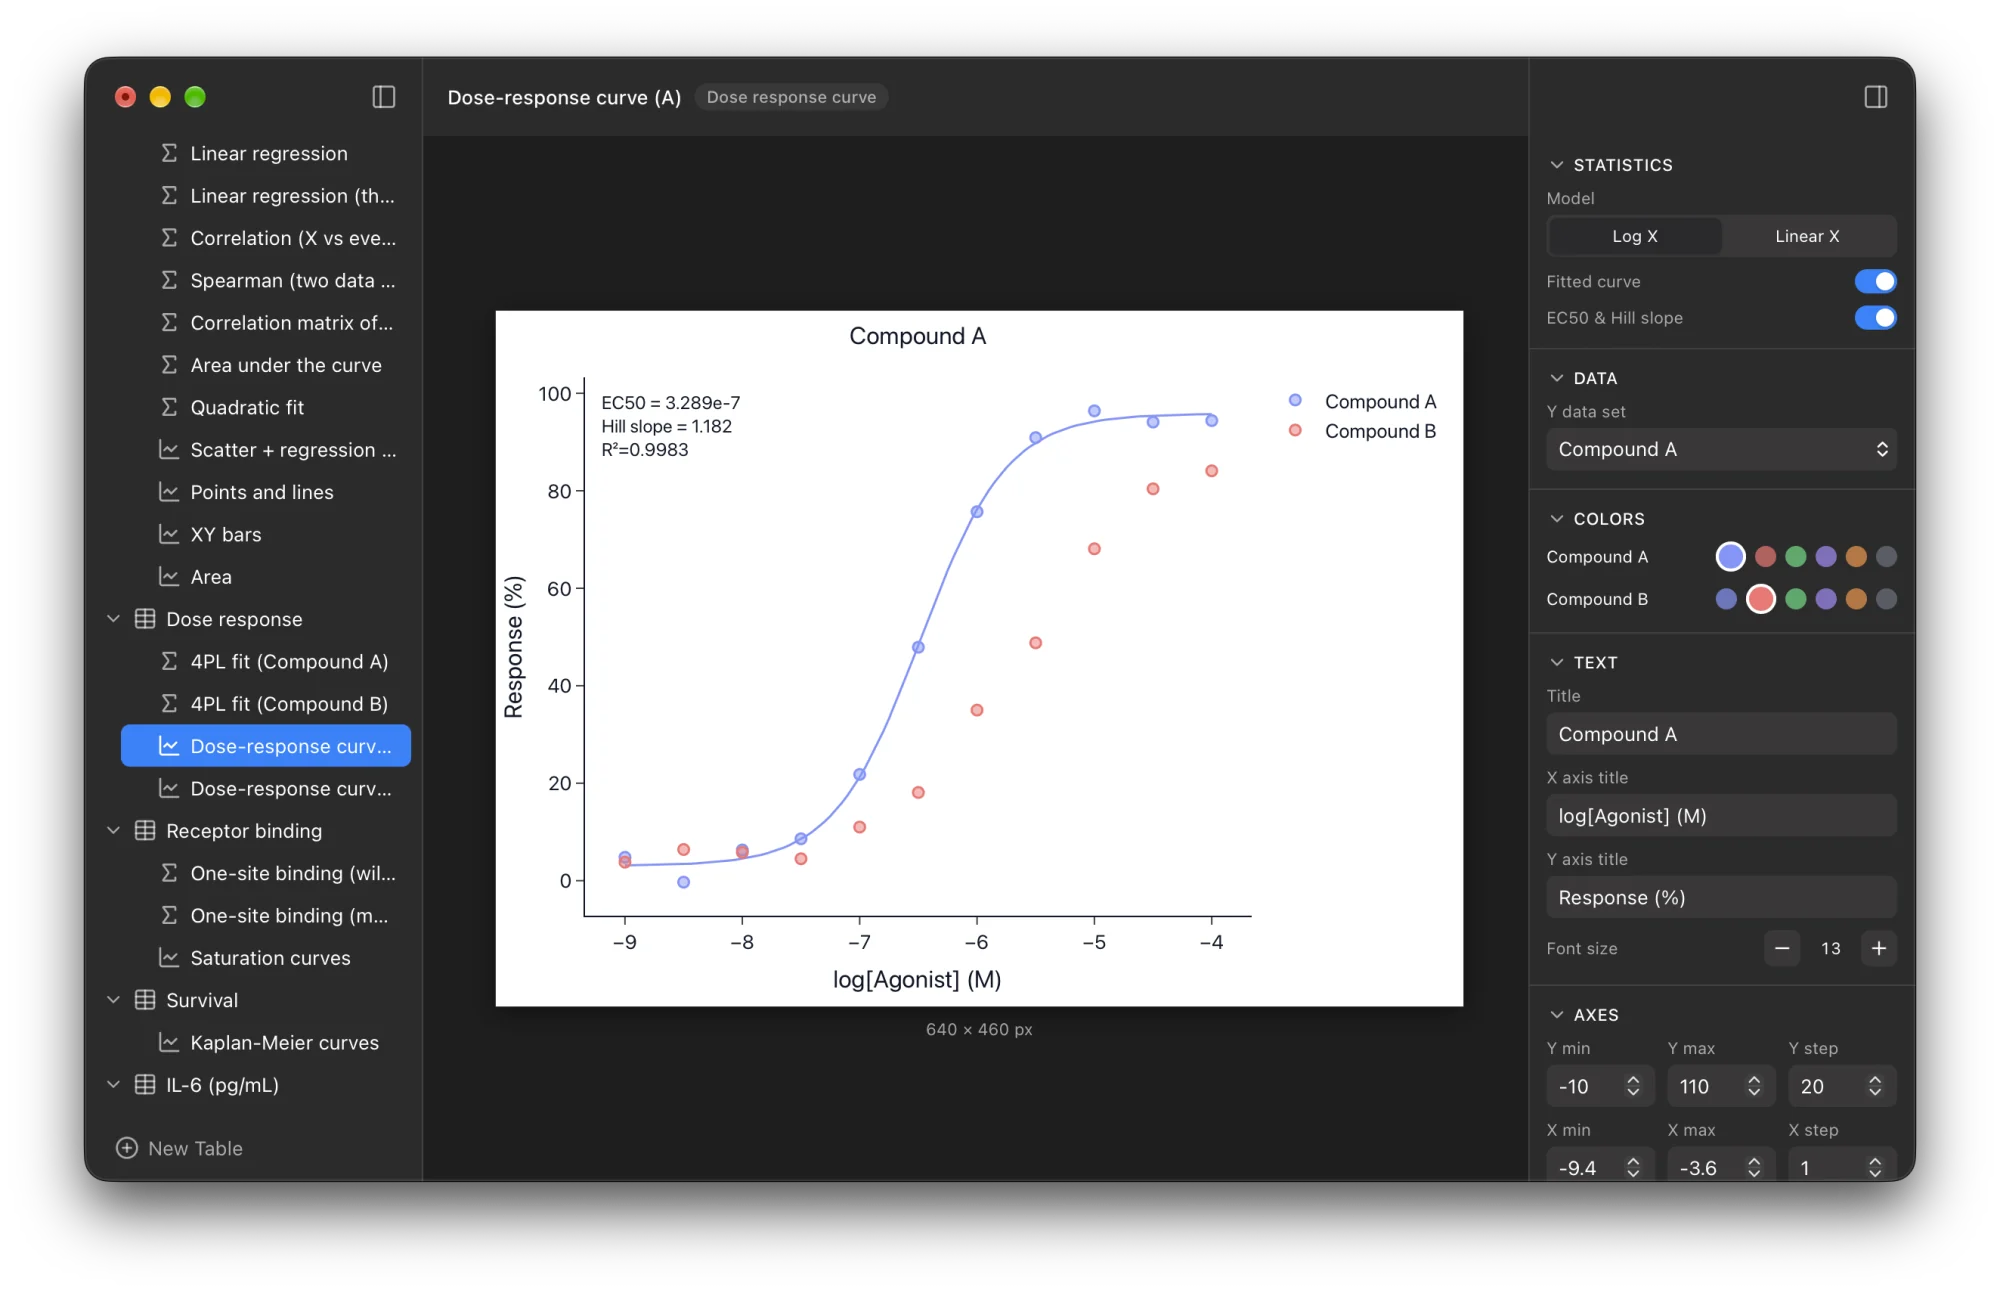Pick the purple swatch for Compound B
This screenshot has height=1293, width=2000.
1826,599
